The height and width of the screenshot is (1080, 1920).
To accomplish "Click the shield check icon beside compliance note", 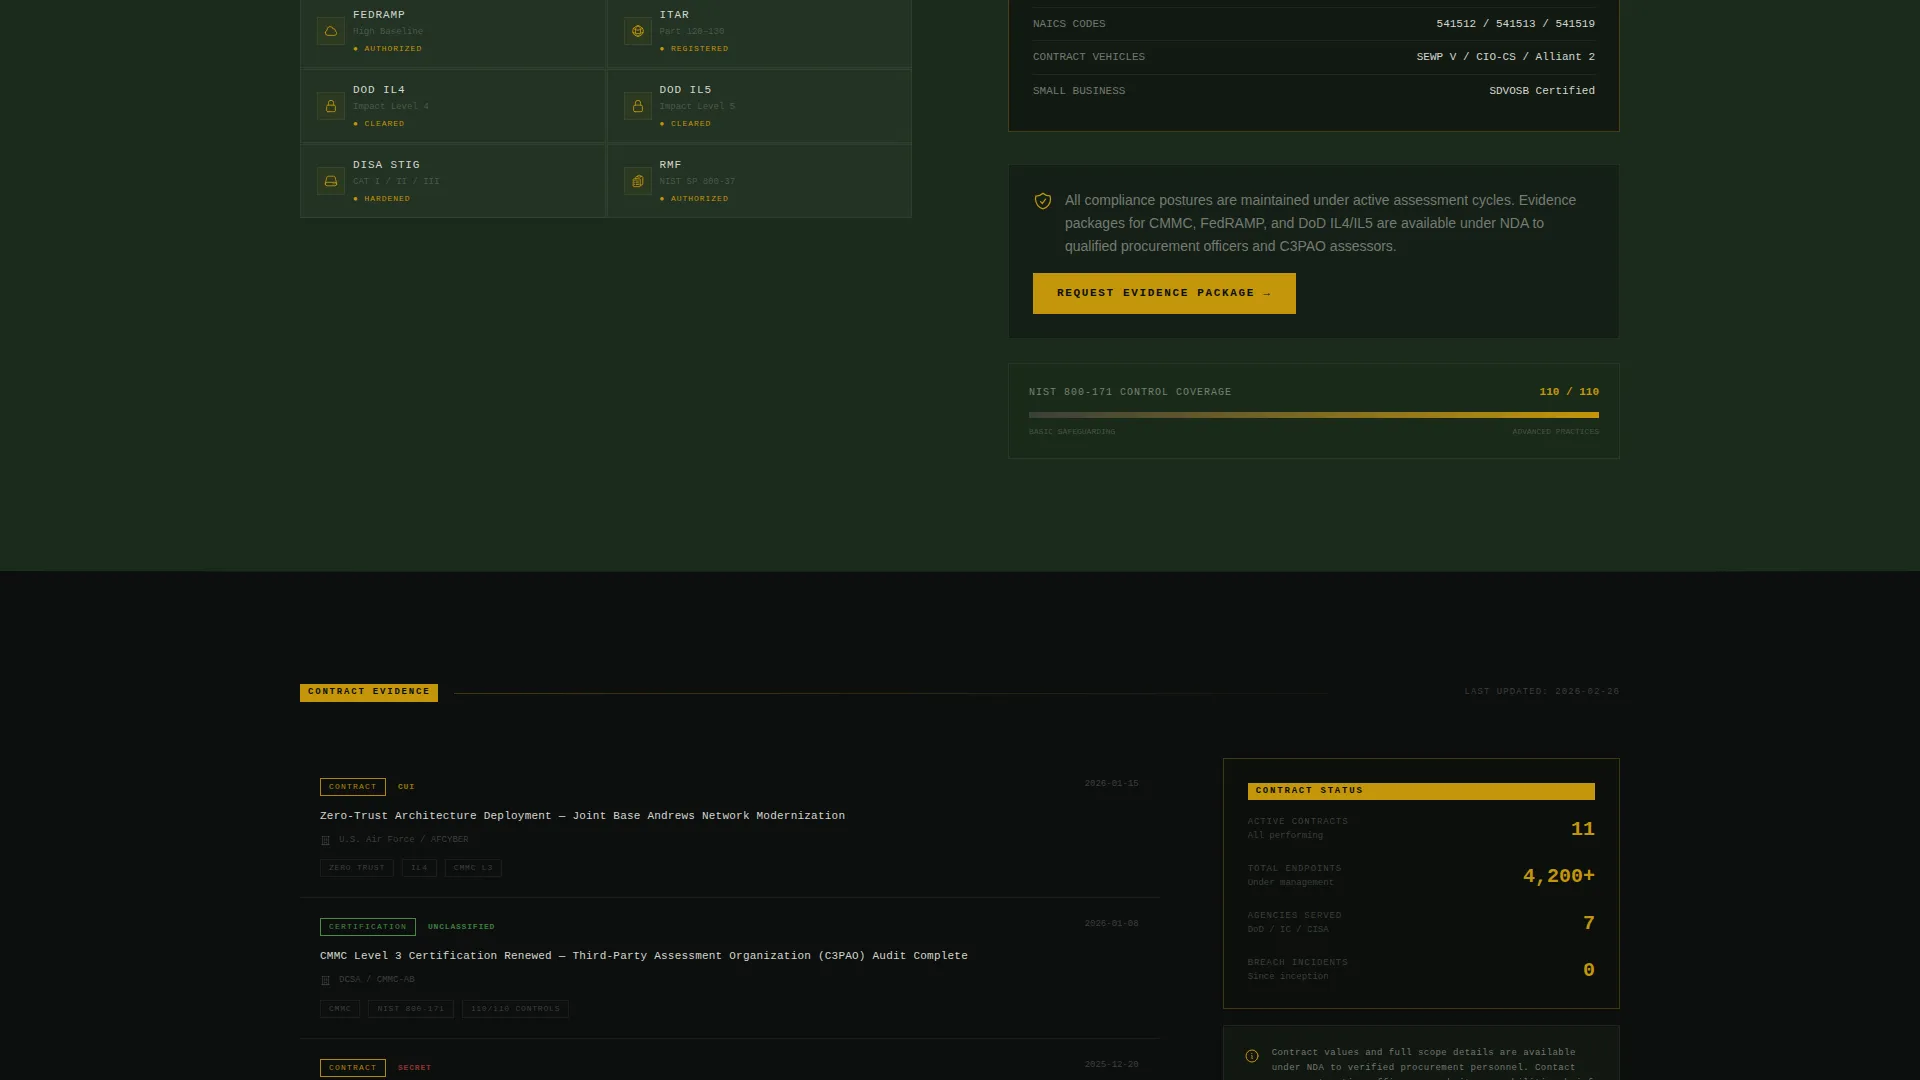I will (1043, 201).
